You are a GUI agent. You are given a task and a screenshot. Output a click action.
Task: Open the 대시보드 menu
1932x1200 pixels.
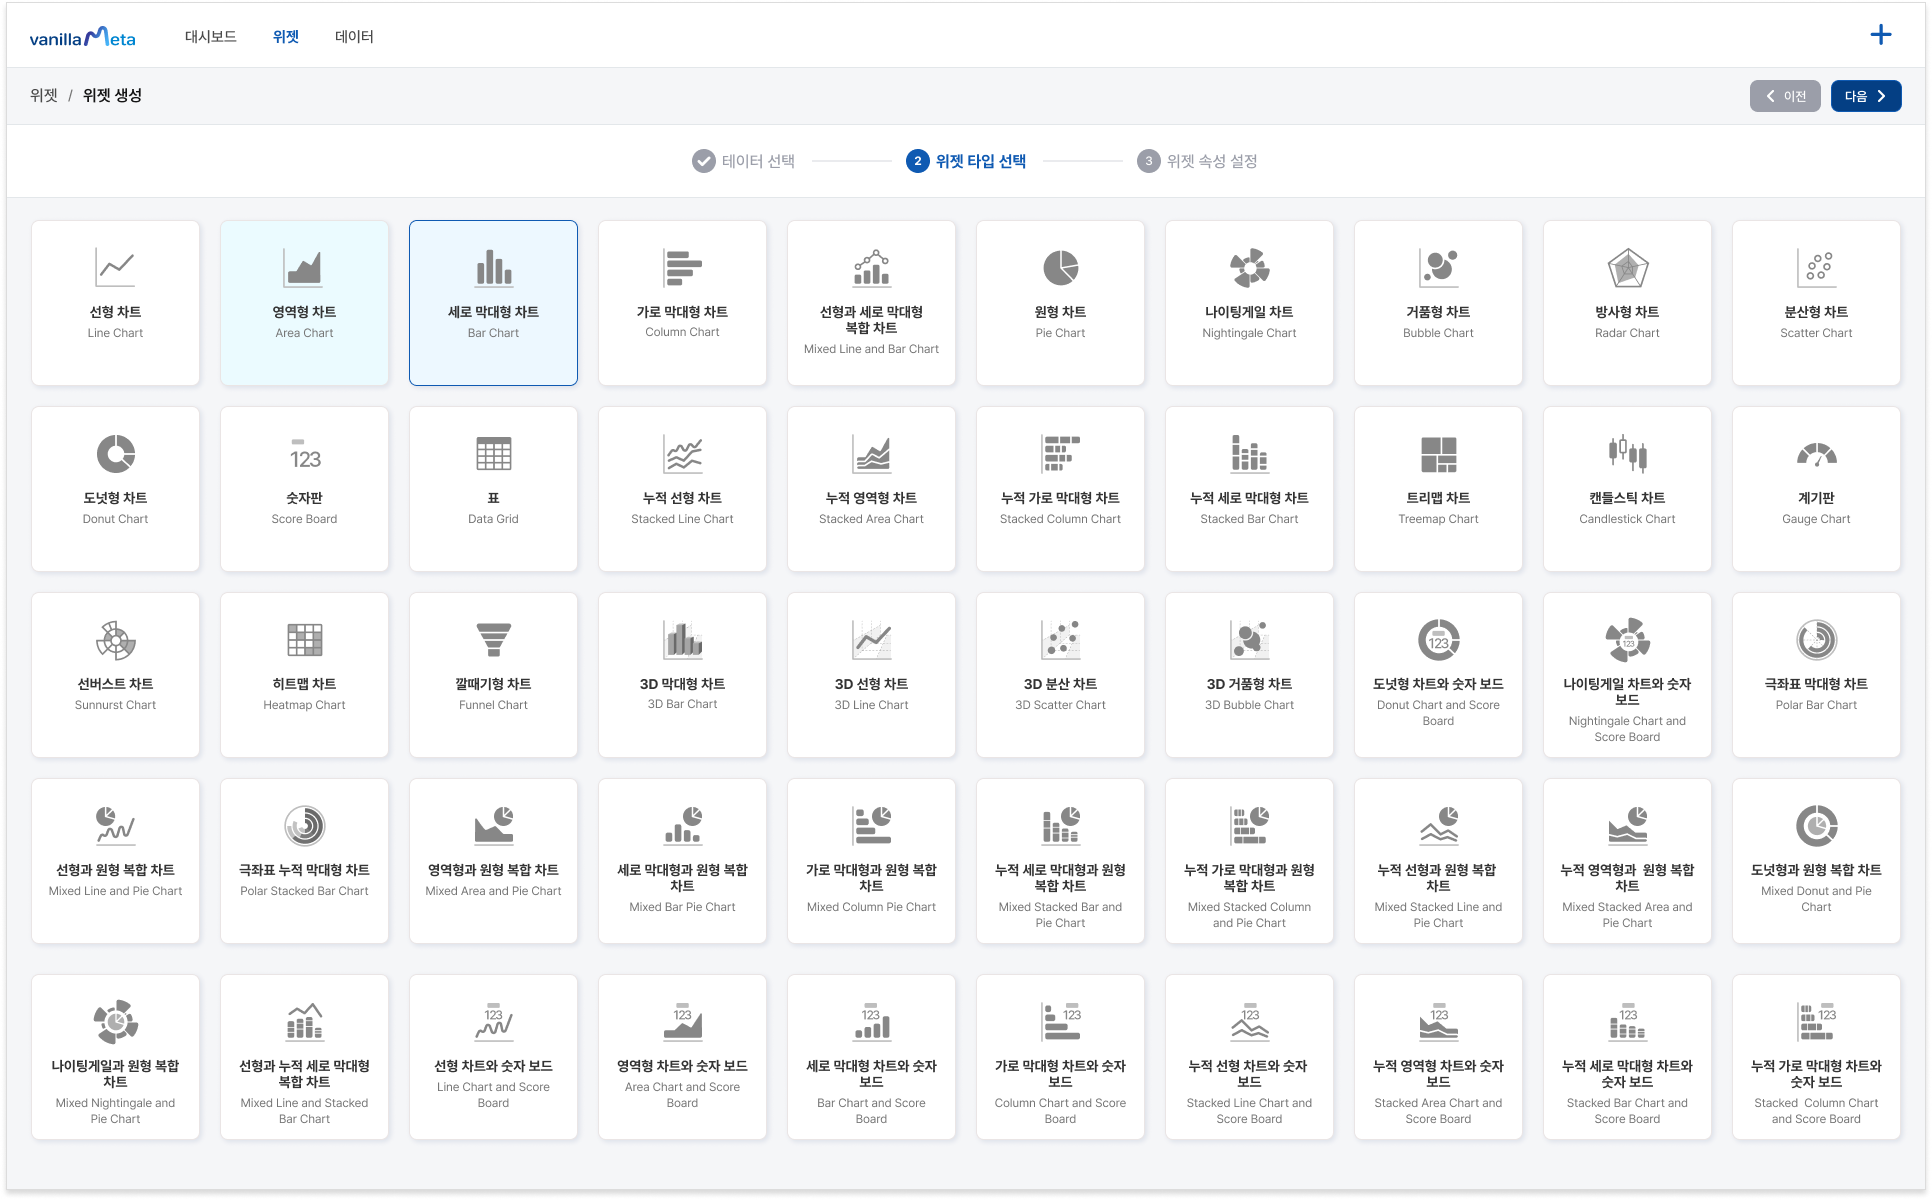(210, 37)
